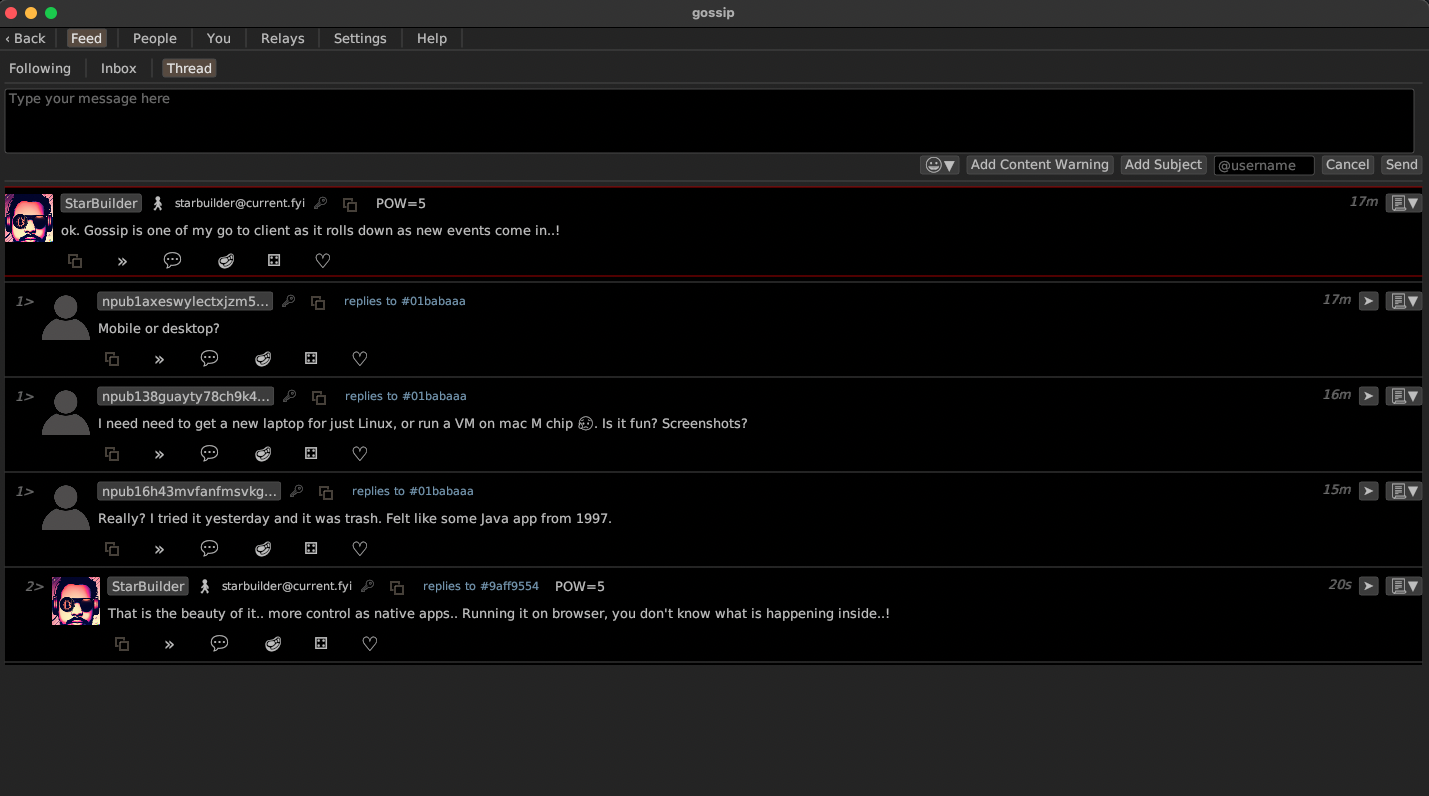Expand the note menu on the 15m reply
1429x796 pixels.
1403,491
